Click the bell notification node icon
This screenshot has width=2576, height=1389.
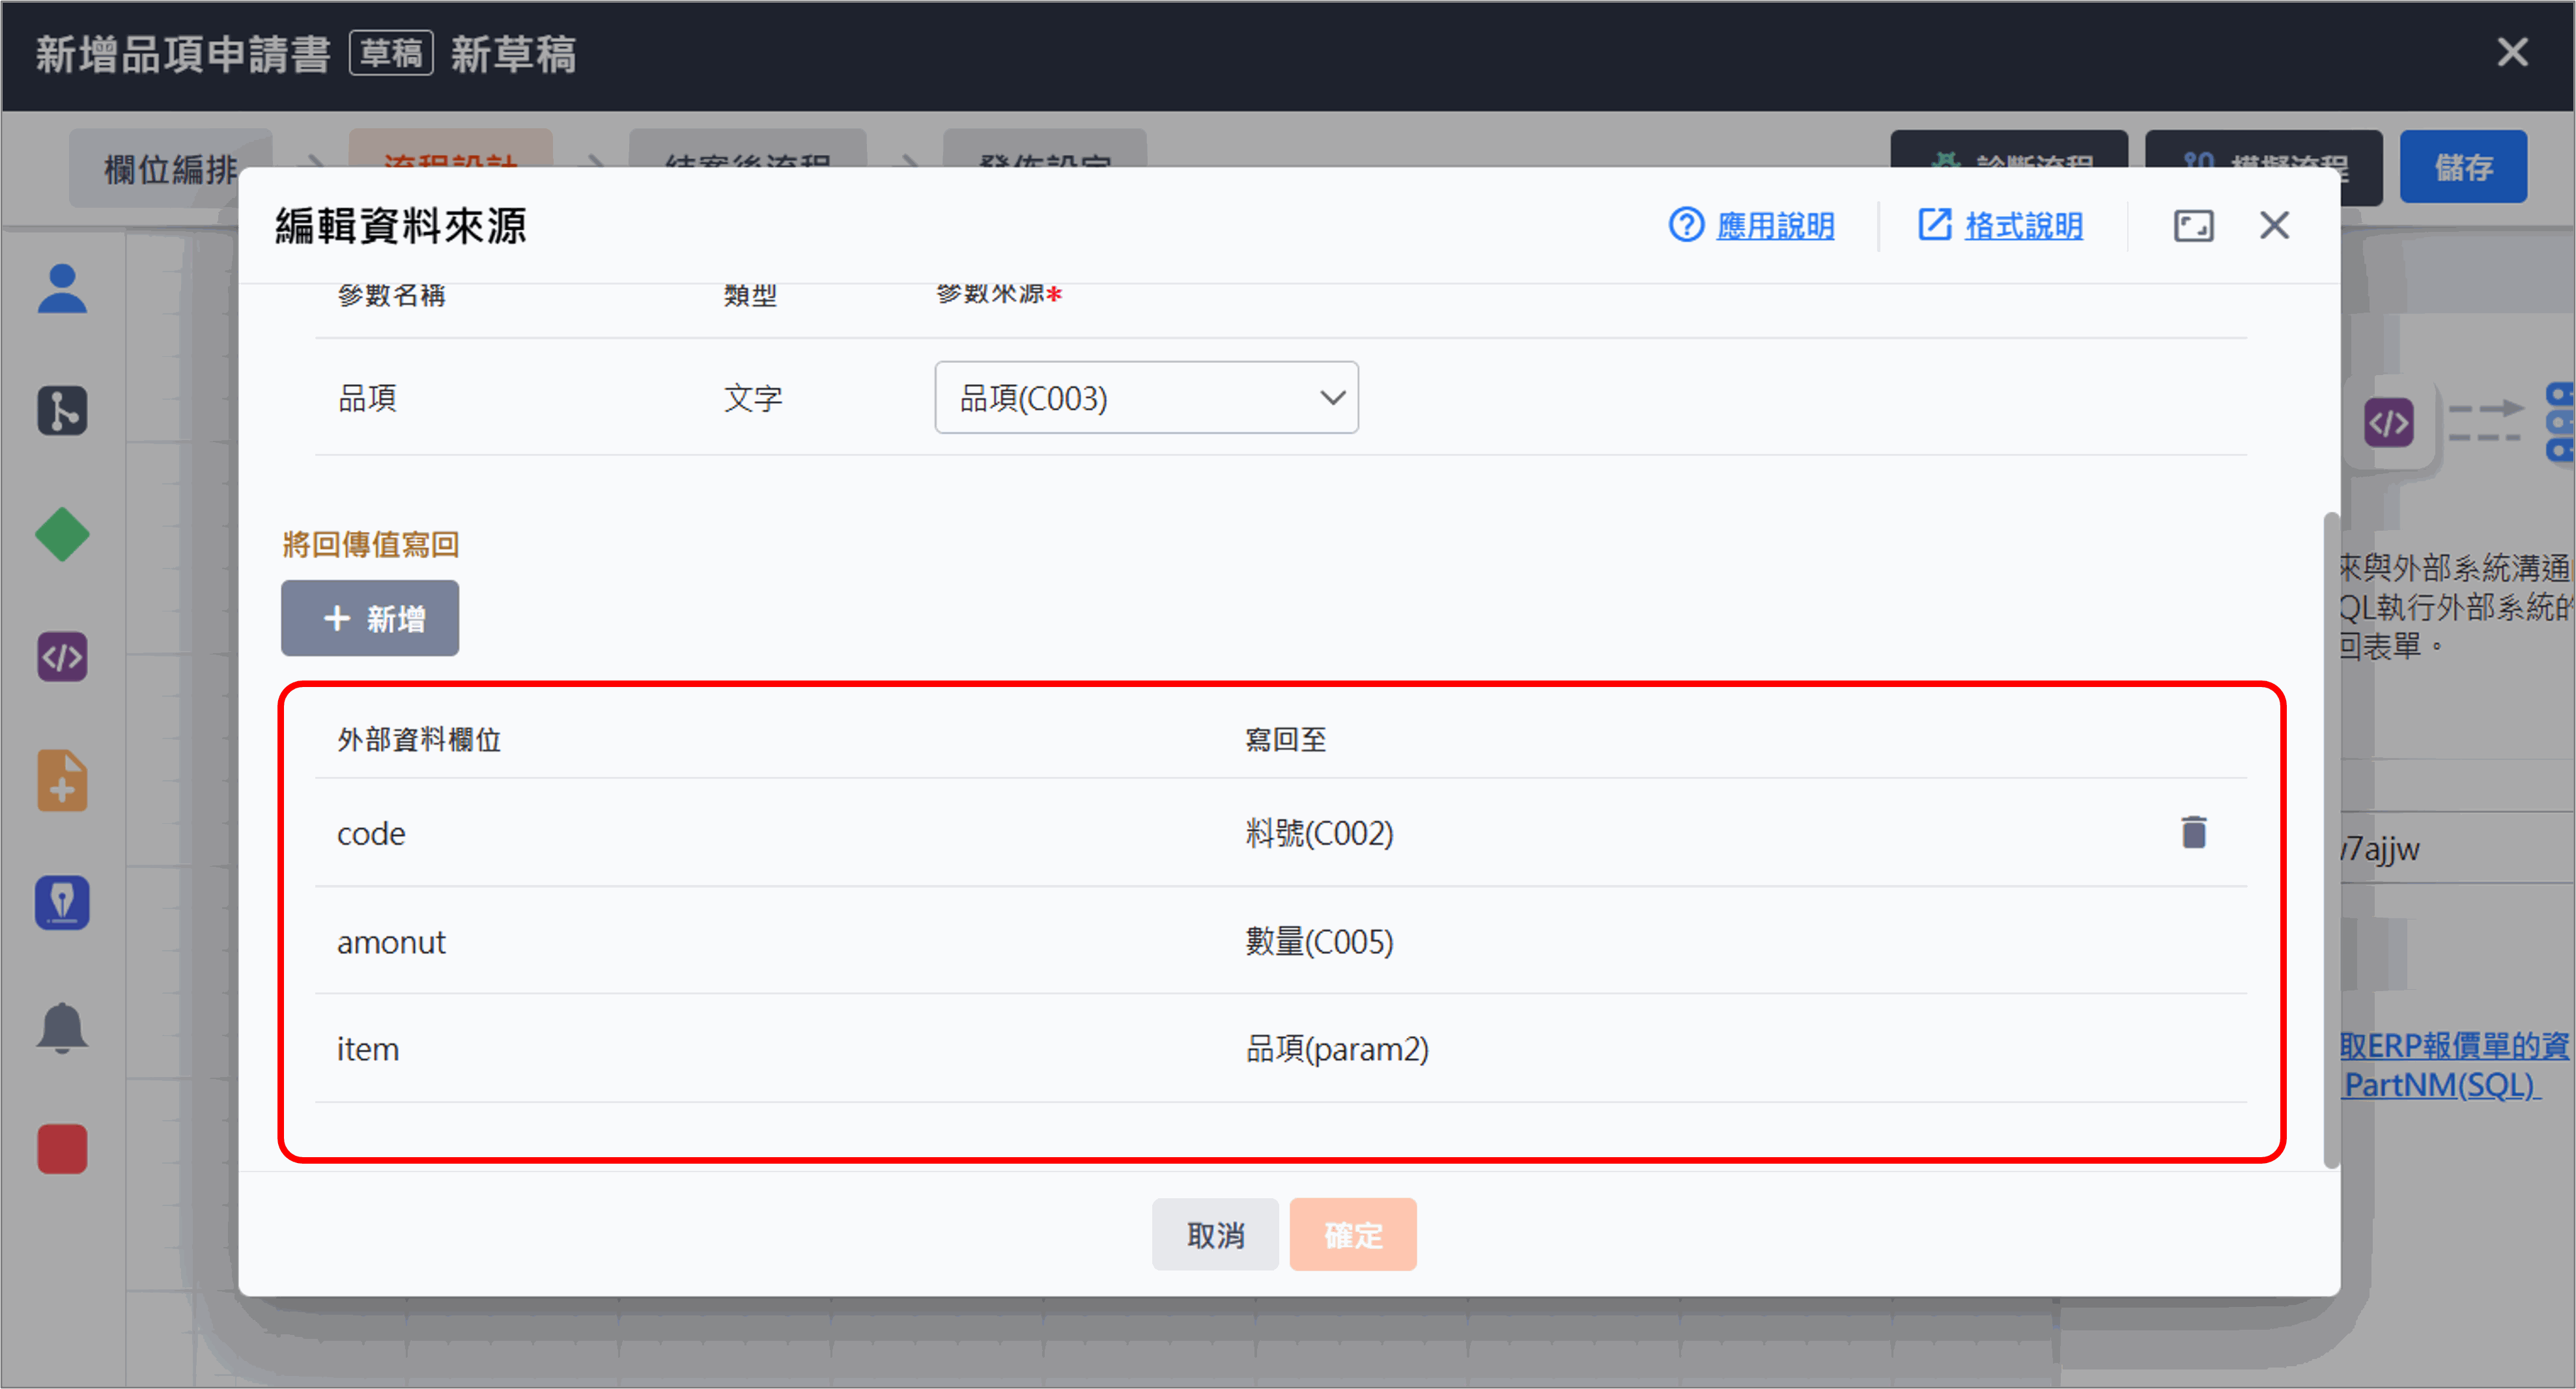pyautogui.click(x=62, y=1027)
